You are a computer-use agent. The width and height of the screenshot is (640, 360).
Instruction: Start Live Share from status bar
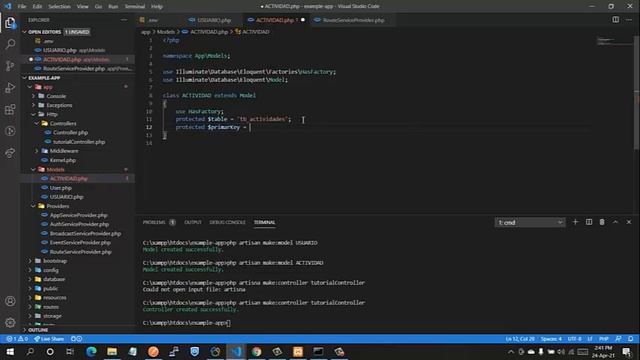[49, 339]
